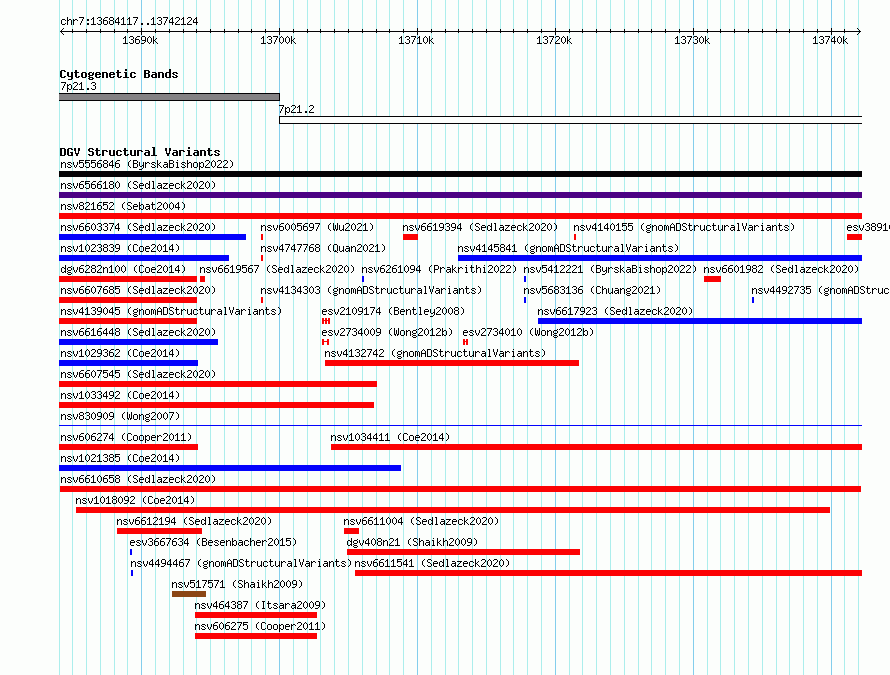890x675 pixels.
Task: Click the nsv5683136 (Chuang2021) label
Action: [592, 291]
